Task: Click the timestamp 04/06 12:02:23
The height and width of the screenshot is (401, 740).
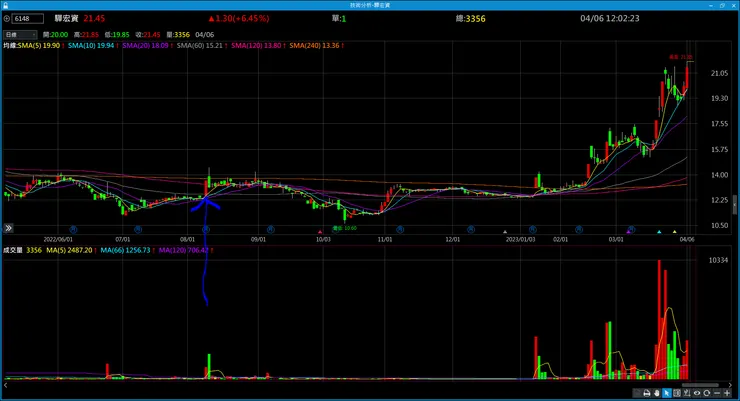Action: pos(610,18)
